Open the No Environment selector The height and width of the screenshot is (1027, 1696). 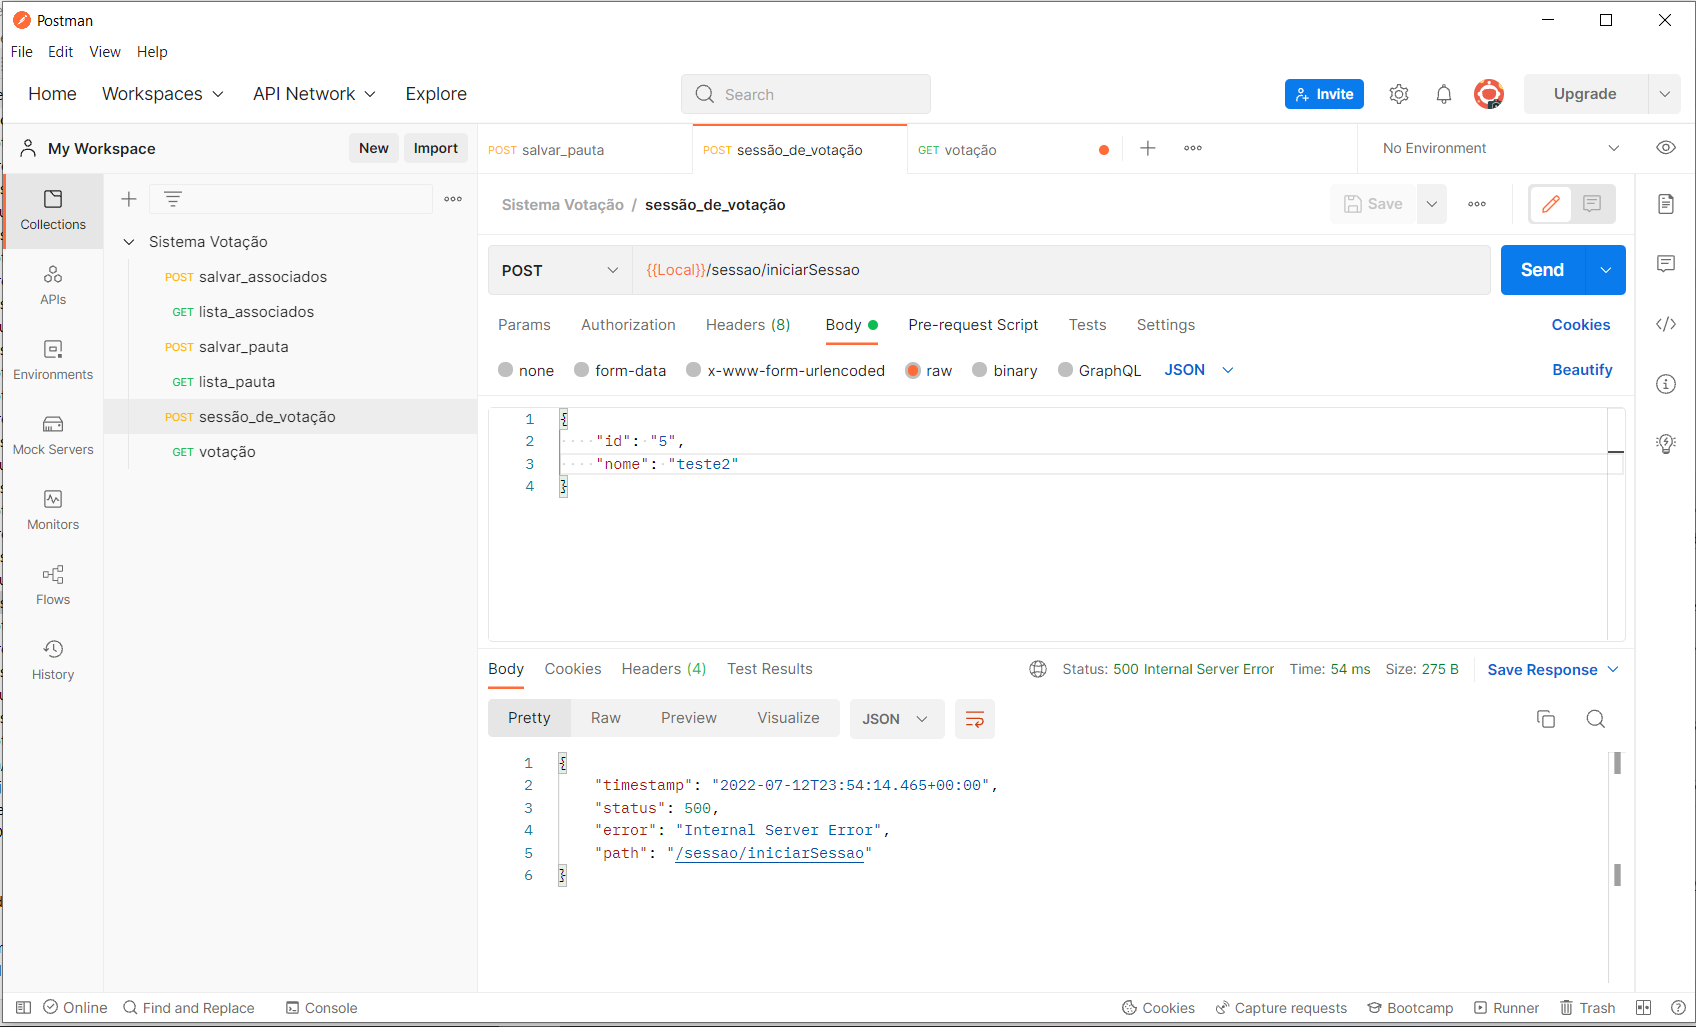tap(1500, 148)
